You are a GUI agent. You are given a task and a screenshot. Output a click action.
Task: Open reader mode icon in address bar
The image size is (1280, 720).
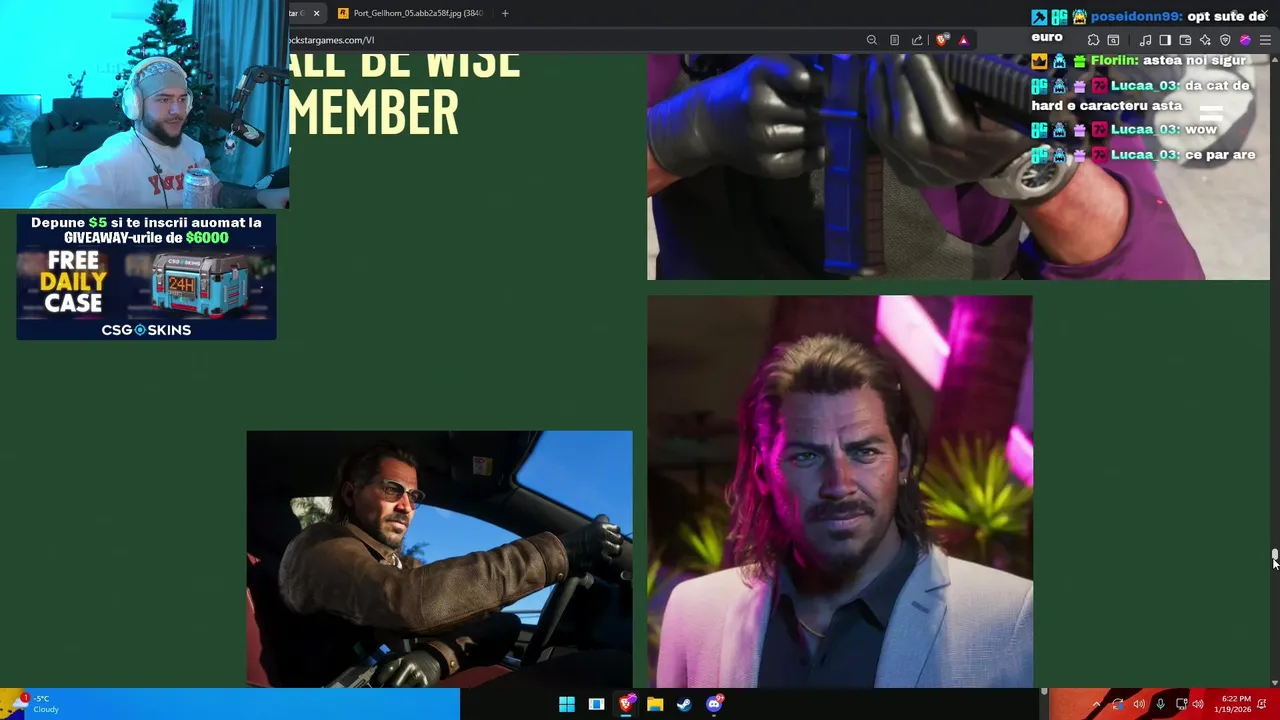pos(894,40)
